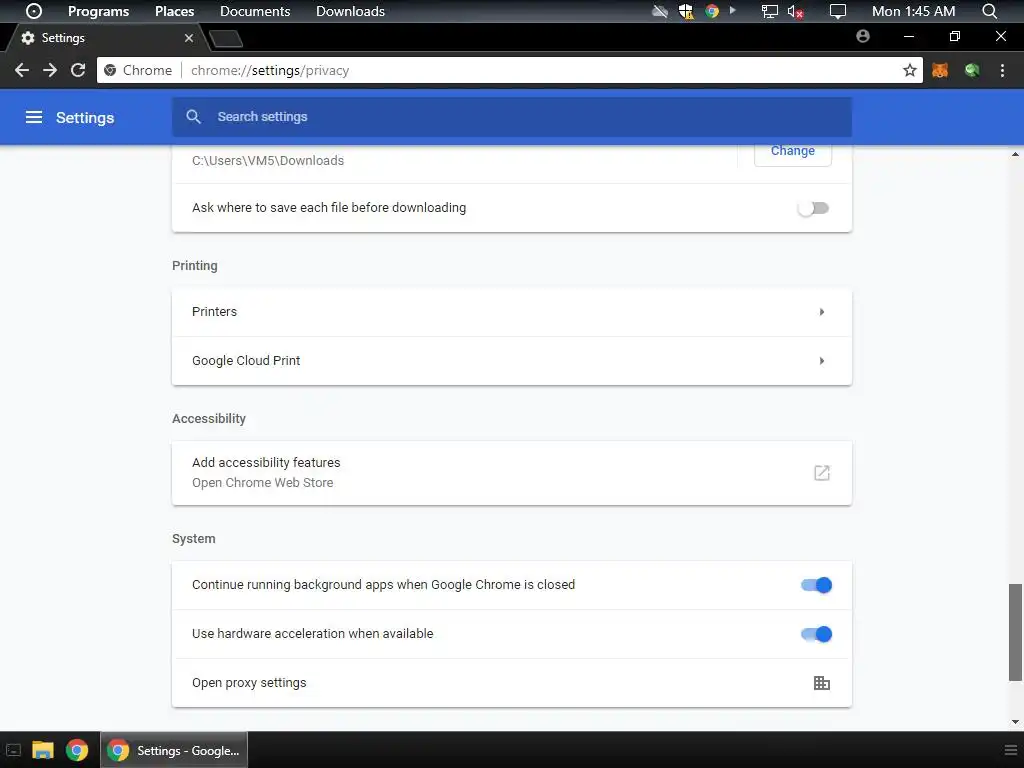Image resolution: width=1024 pixels, height=768 pixels.
Task: Click the building icon beside Open proxy settings
Action: (822, 682)
